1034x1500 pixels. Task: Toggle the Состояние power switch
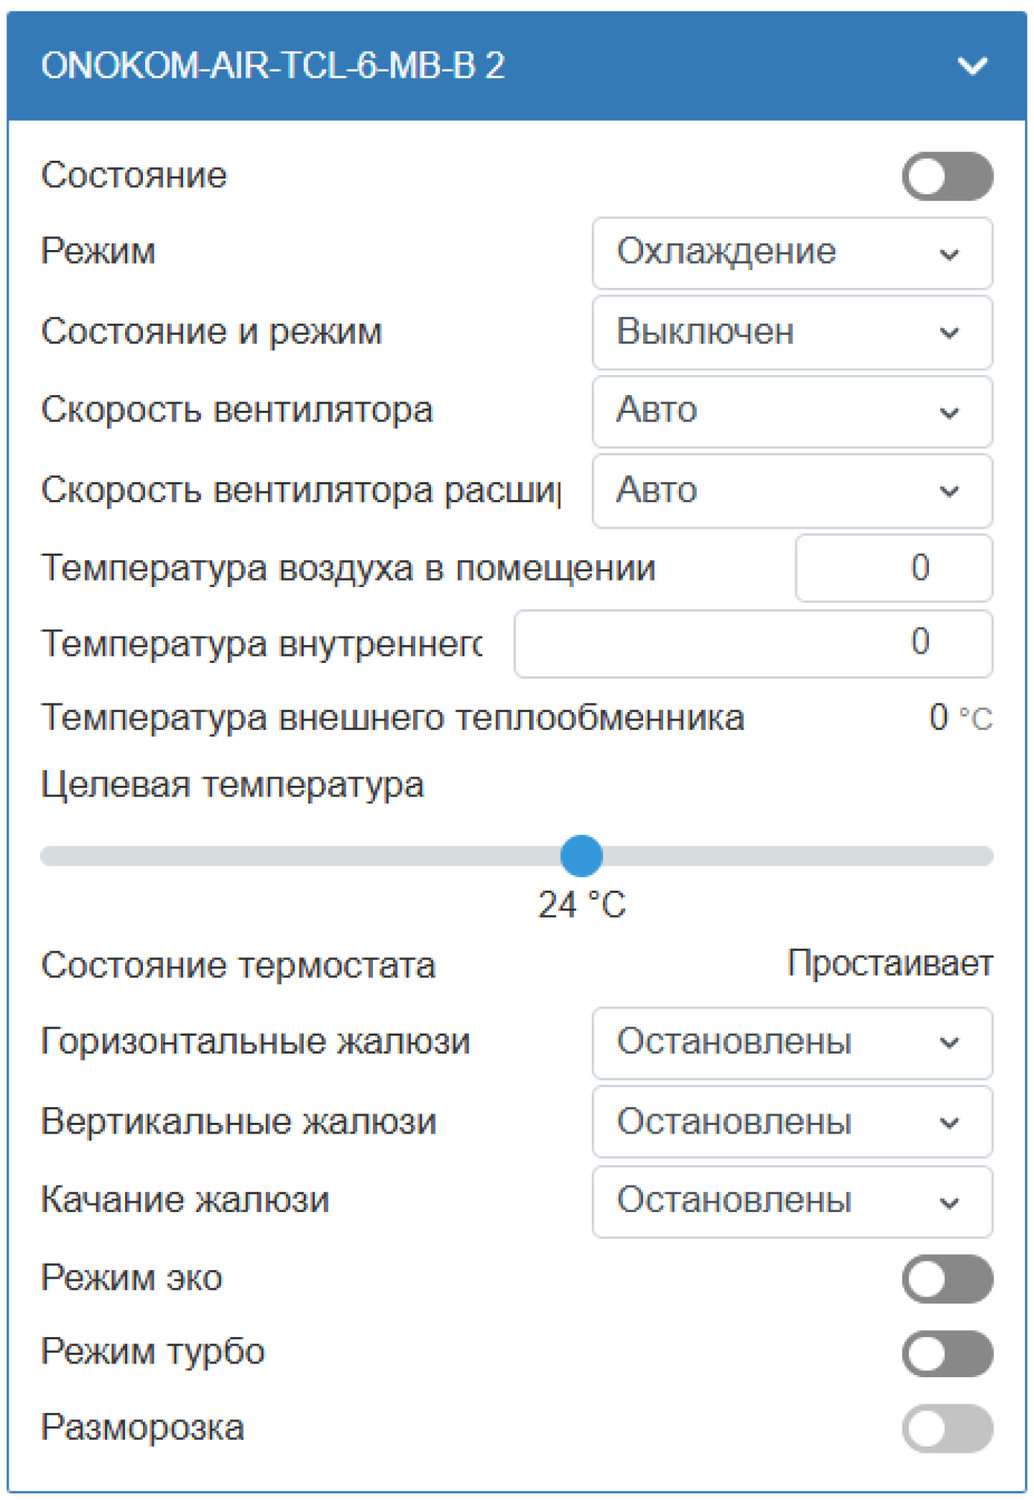pos(946,177)
